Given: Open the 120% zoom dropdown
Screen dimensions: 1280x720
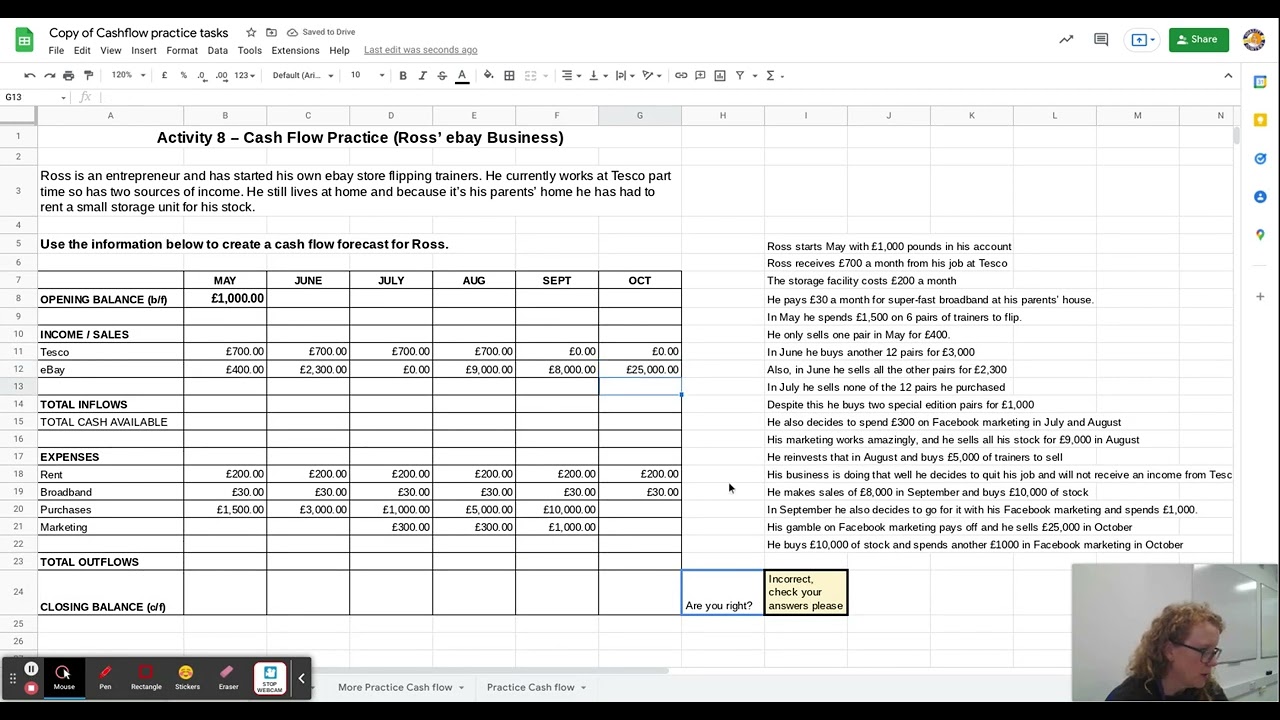Looking at the screenshot, I should (x=128, y=75).
